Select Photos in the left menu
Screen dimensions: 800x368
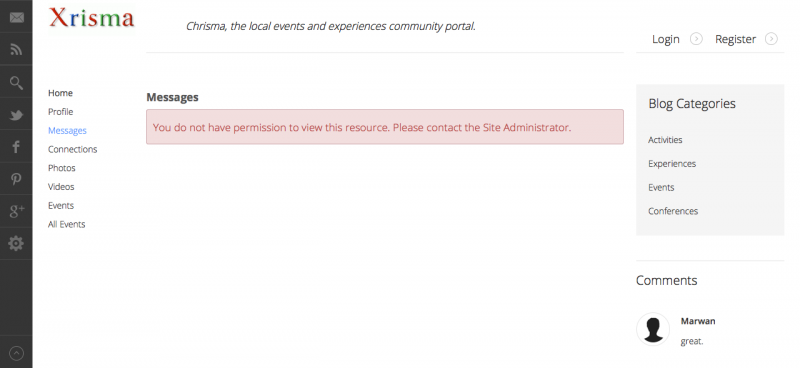pyautogui.click(x=62, y=168)
